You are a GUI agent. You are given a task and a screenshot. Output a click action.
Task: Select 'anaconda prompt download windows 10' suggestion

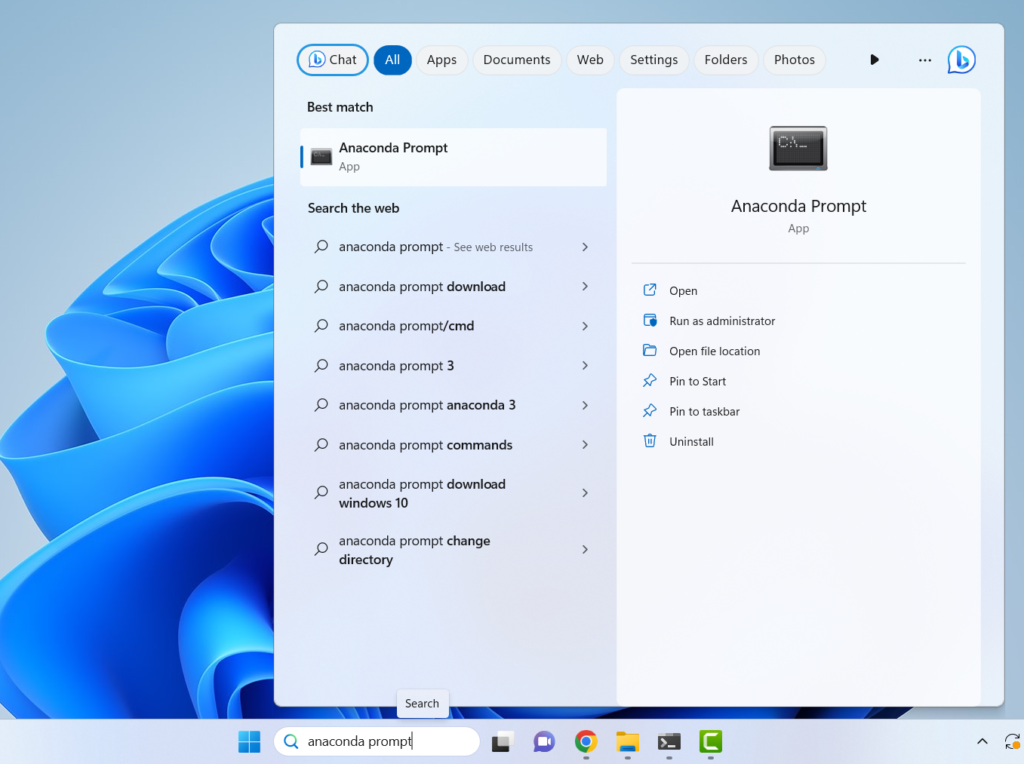pos(453,493)
